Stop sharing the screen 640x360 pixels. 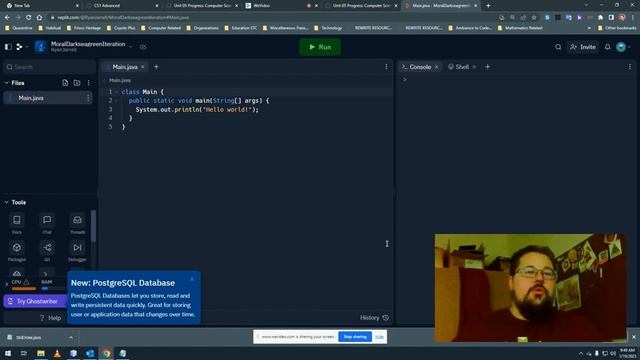[355, 337]
